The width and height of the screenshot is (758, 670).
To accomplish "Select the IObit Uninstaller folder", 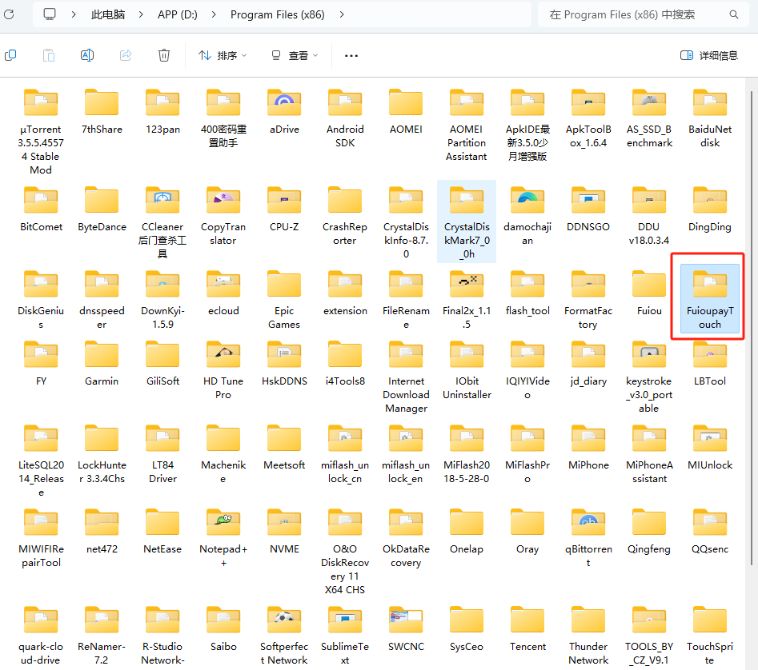I will [x=466, y=369].
